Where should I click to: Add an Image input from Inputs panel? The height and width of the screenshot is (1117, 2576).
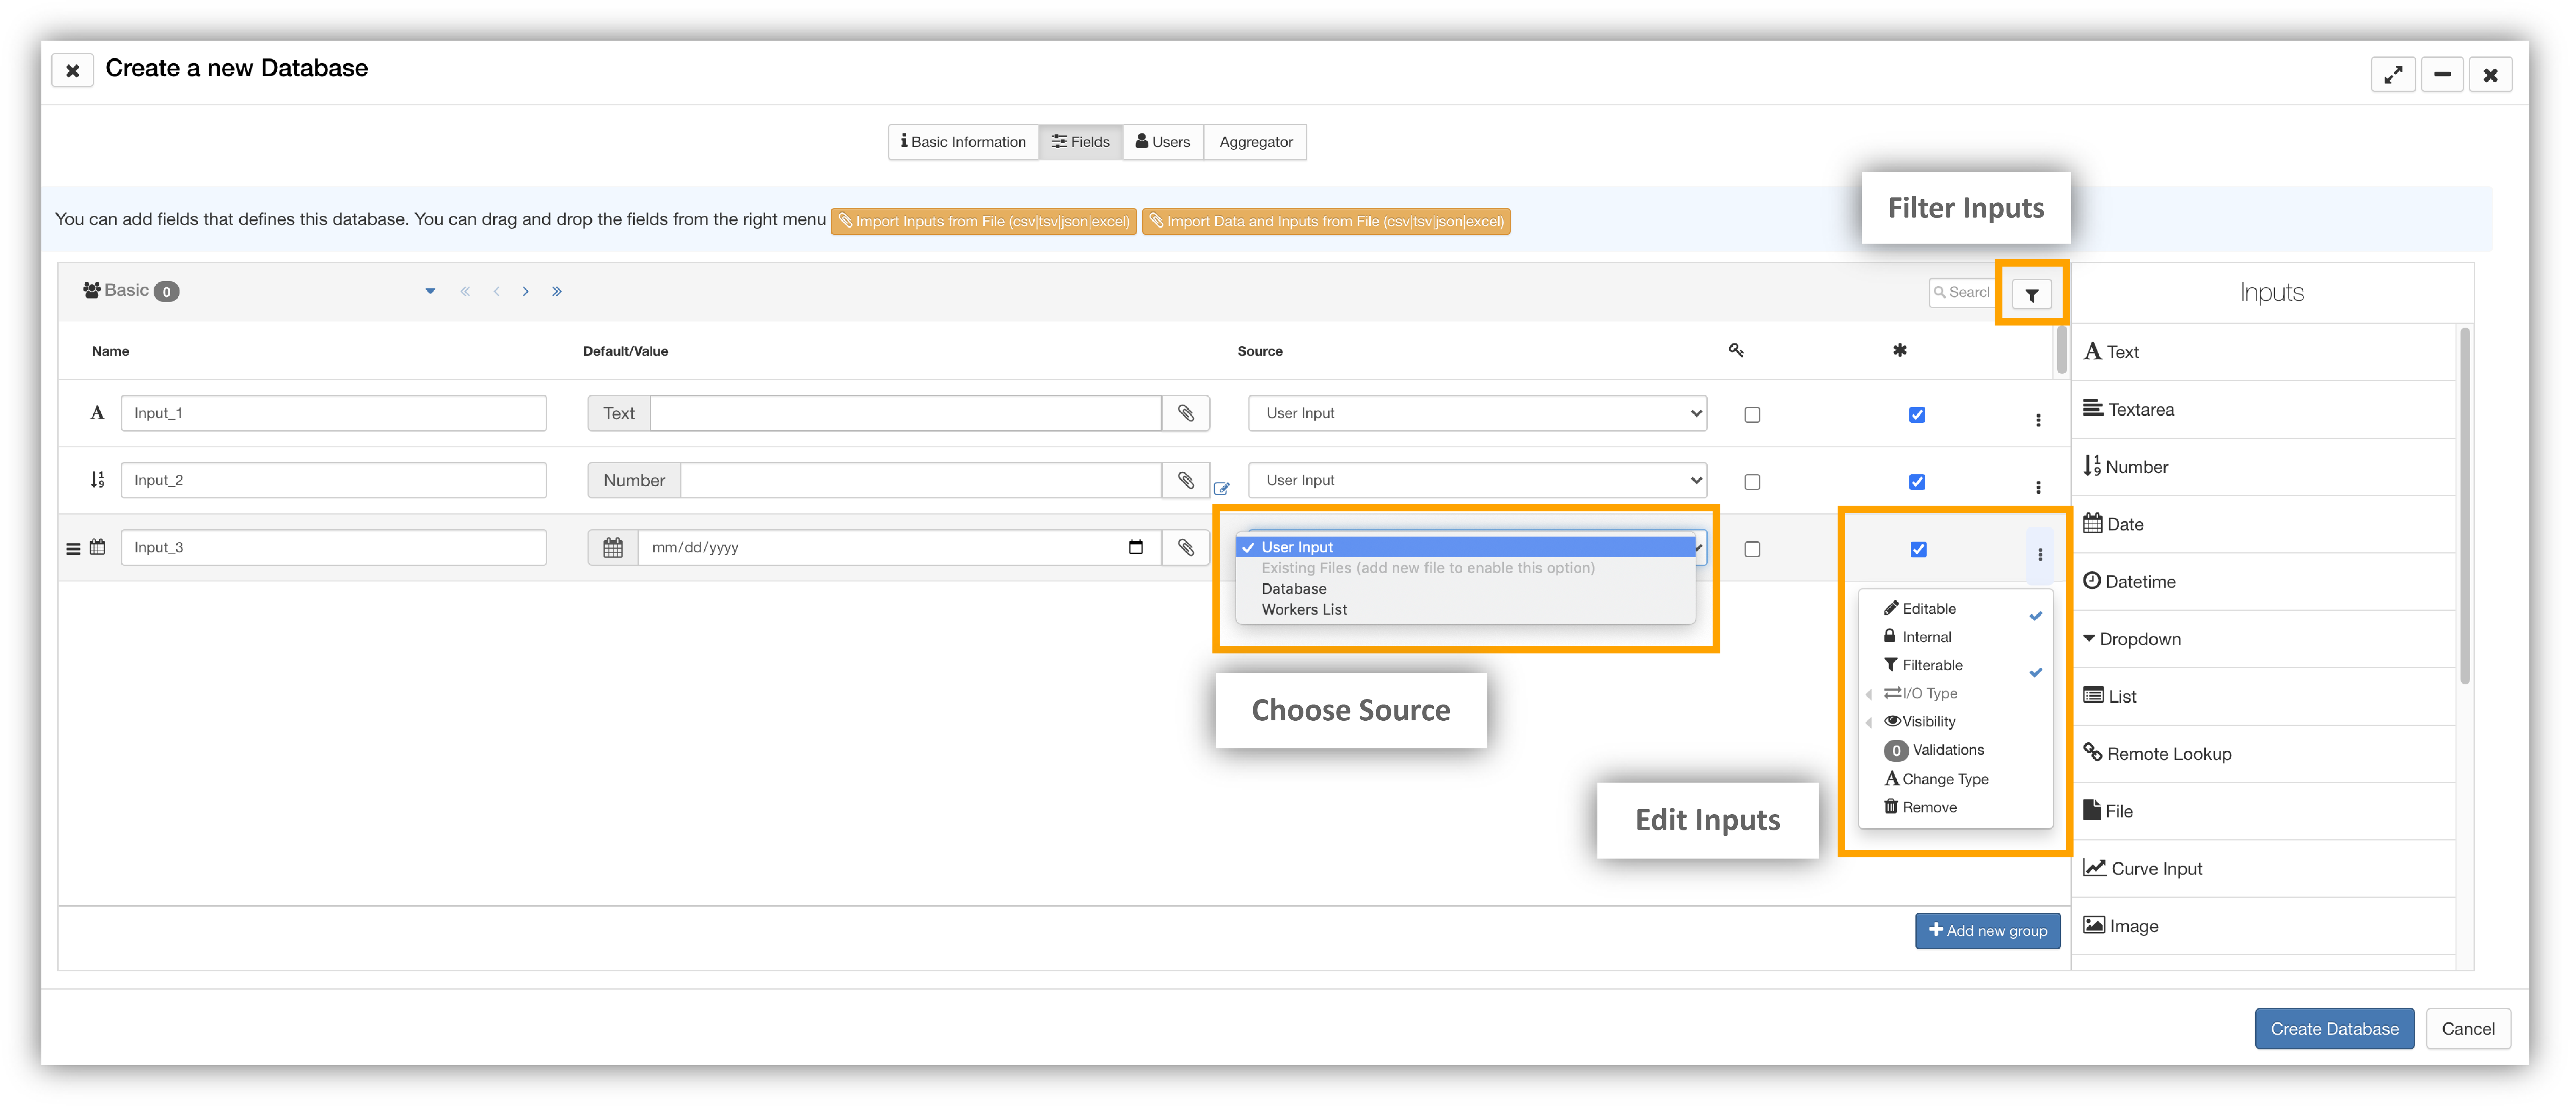(2264, 926)
